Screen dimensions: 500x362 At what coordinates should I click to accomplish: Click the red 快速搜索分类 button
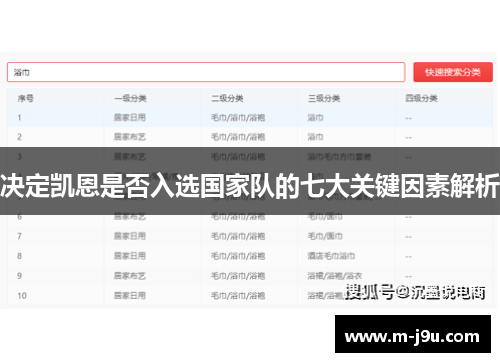pyautogui.click(x=453, y=72)
